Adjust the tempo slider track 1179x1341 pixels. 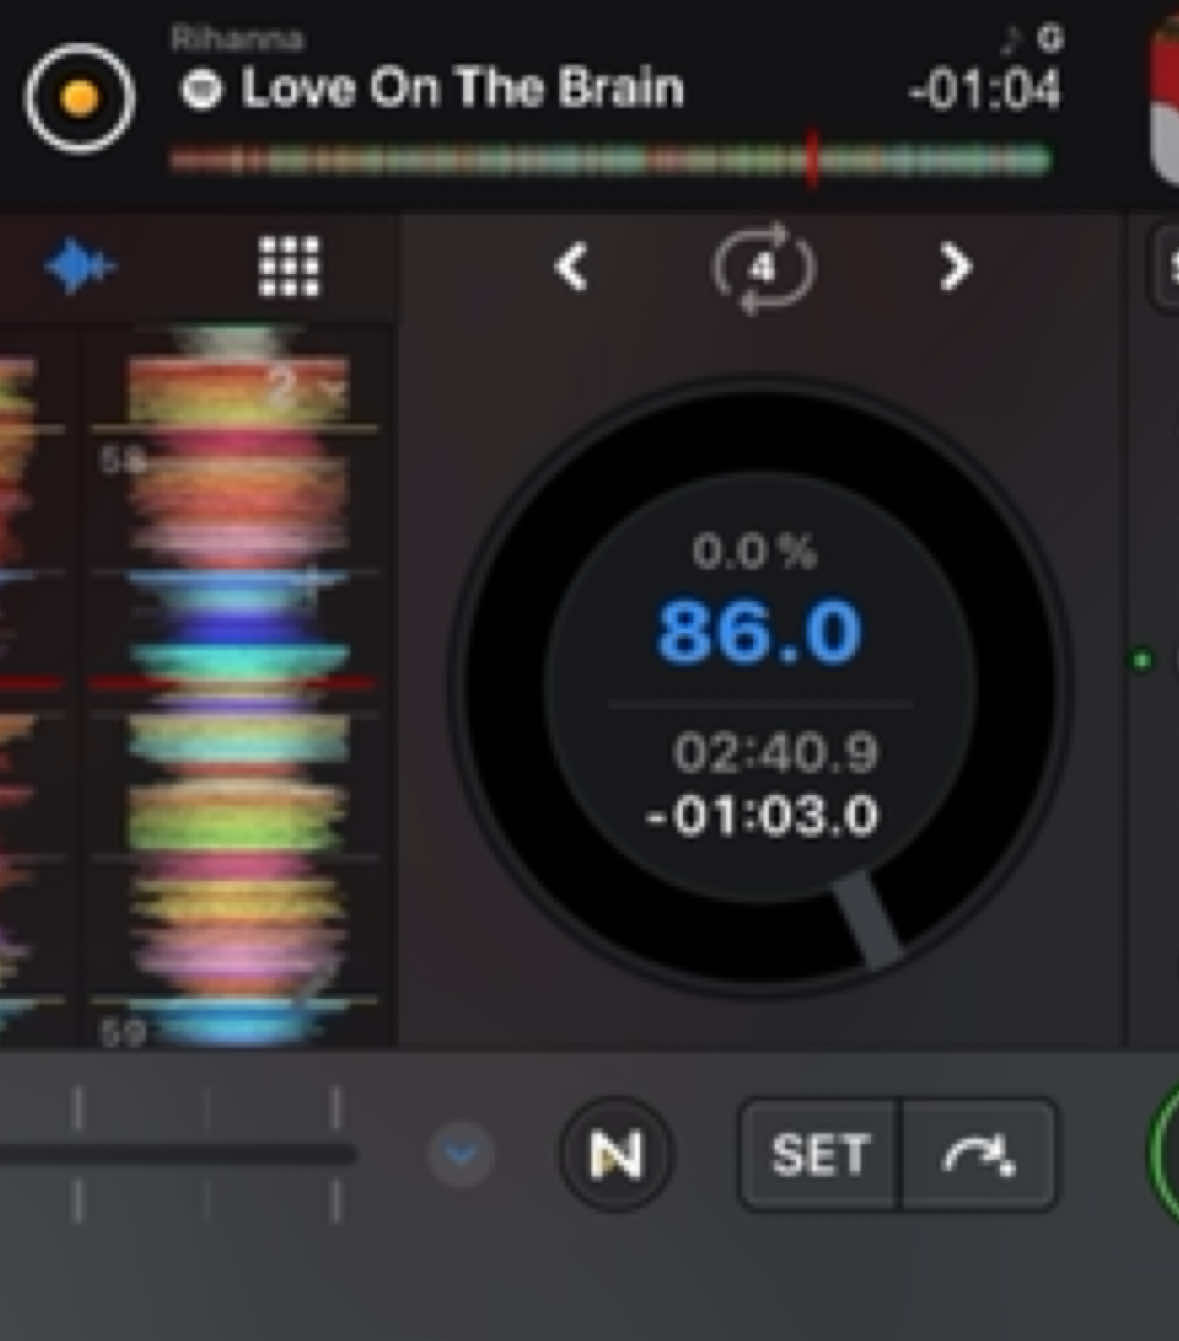pos(178,1155)
